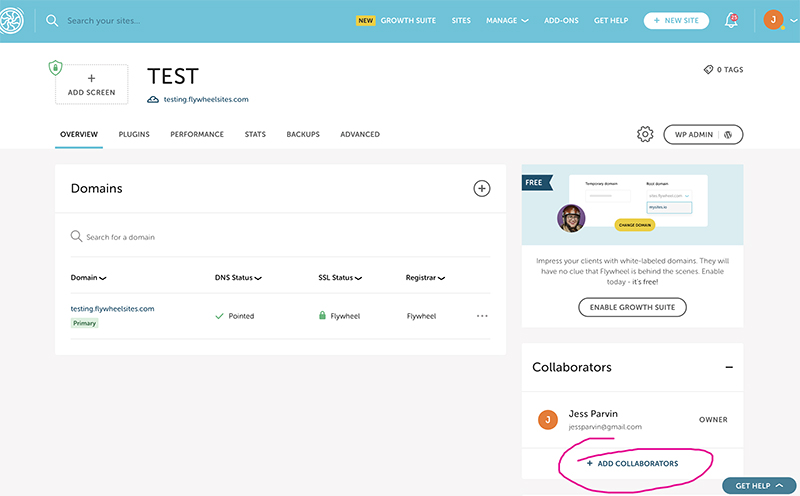800x496 pixels.
Task: Open testing.flywheelsites.com in the domains table
Action: (x=112, y=309)
